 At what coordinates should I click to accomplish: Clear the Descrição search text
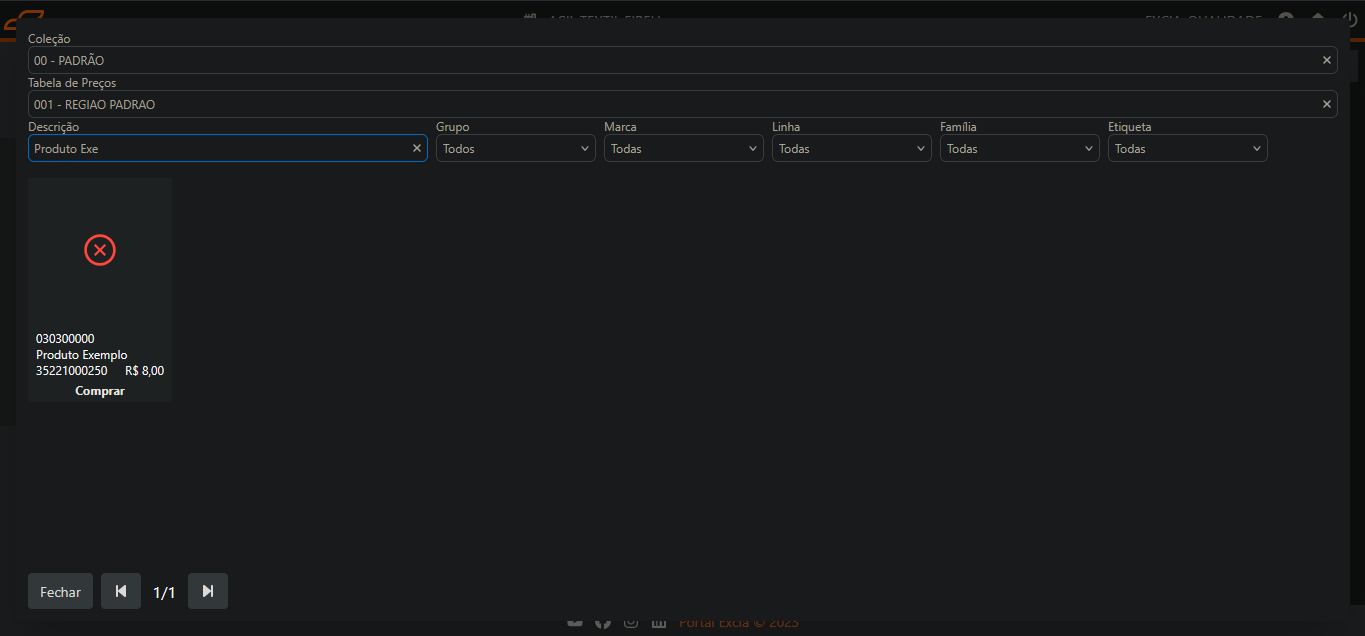pos(417,149)
